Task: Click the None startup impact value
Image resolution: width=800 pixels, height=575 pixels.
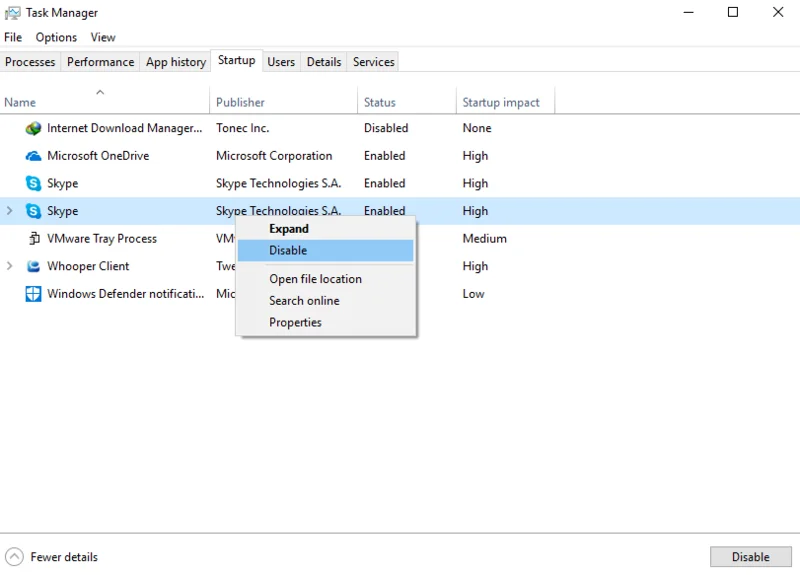Action: click(477, 128)
